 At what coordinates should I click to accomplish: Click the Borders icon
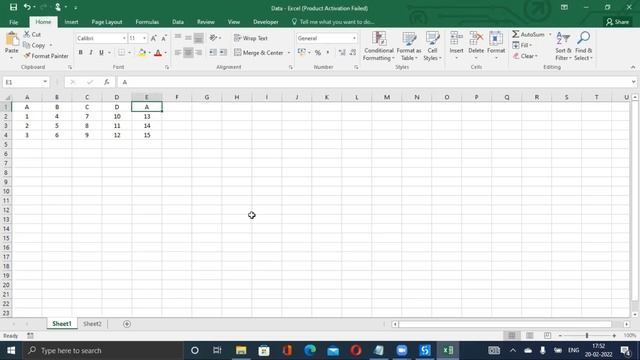[121, 53]
